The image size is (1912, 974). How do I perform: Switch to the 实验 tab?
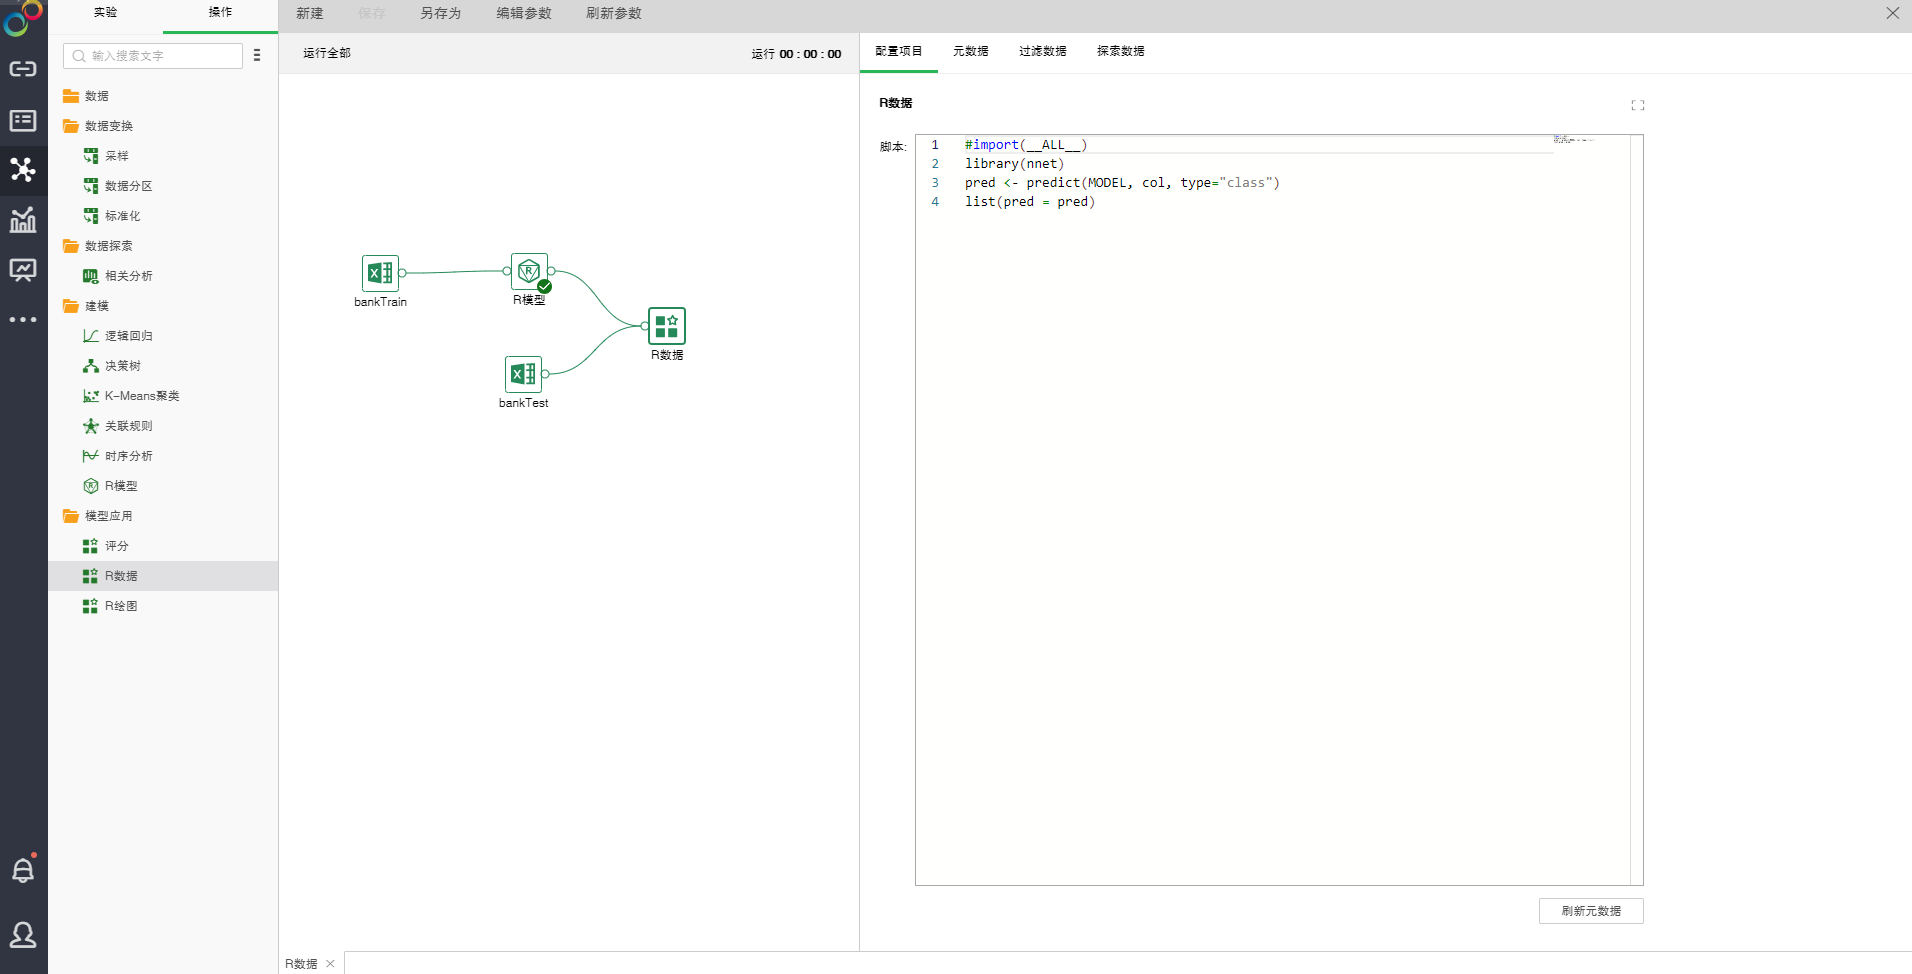(105, 13)
